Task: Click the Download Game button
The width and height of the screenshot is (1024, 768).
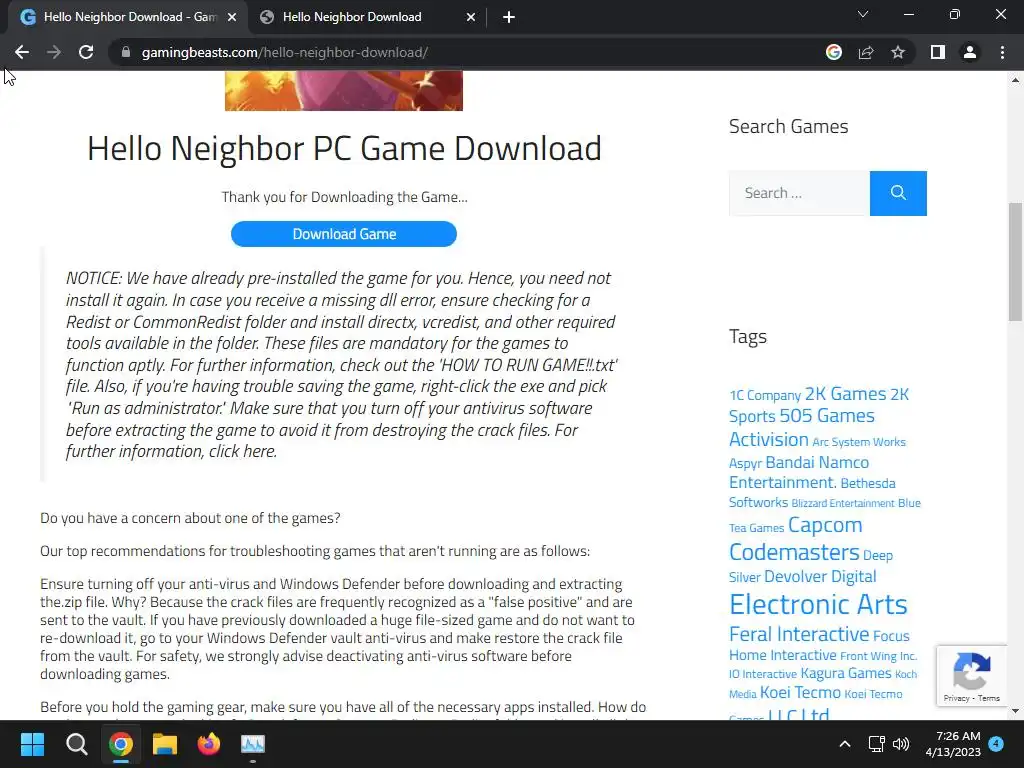Action: click(344, 234)
